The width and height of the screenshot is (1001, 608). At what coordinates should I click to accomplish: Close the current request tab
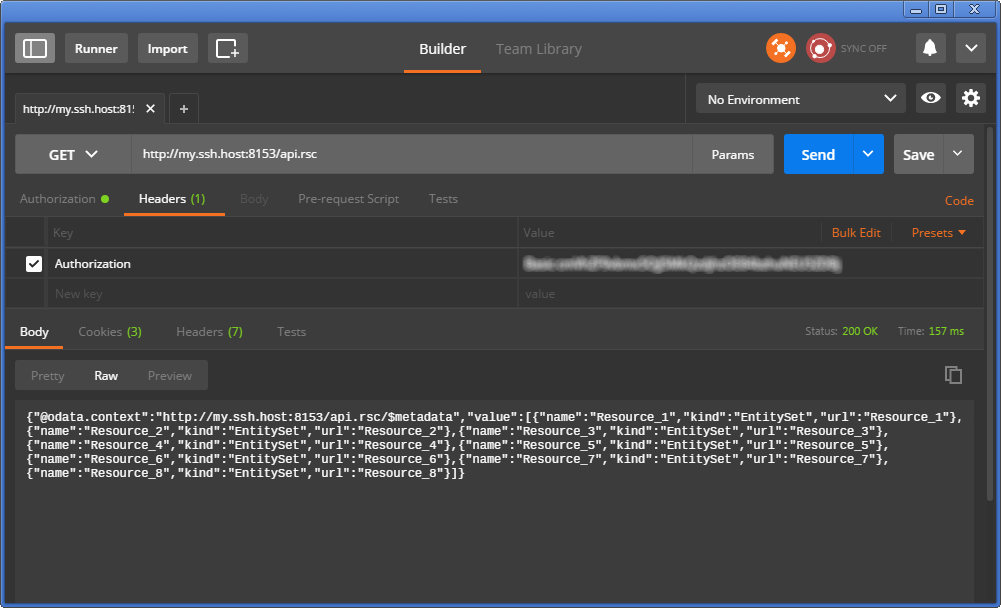click(151, 108)
